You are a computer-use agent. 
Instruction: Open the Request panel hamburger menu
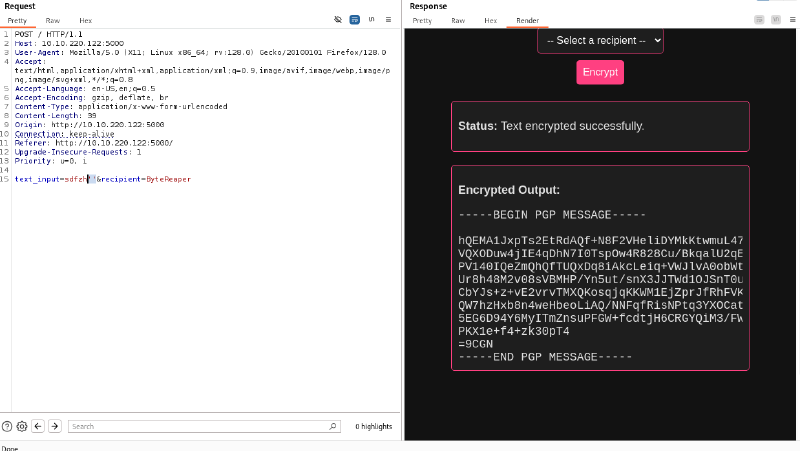pyautogui.click(x=388, y=20)
